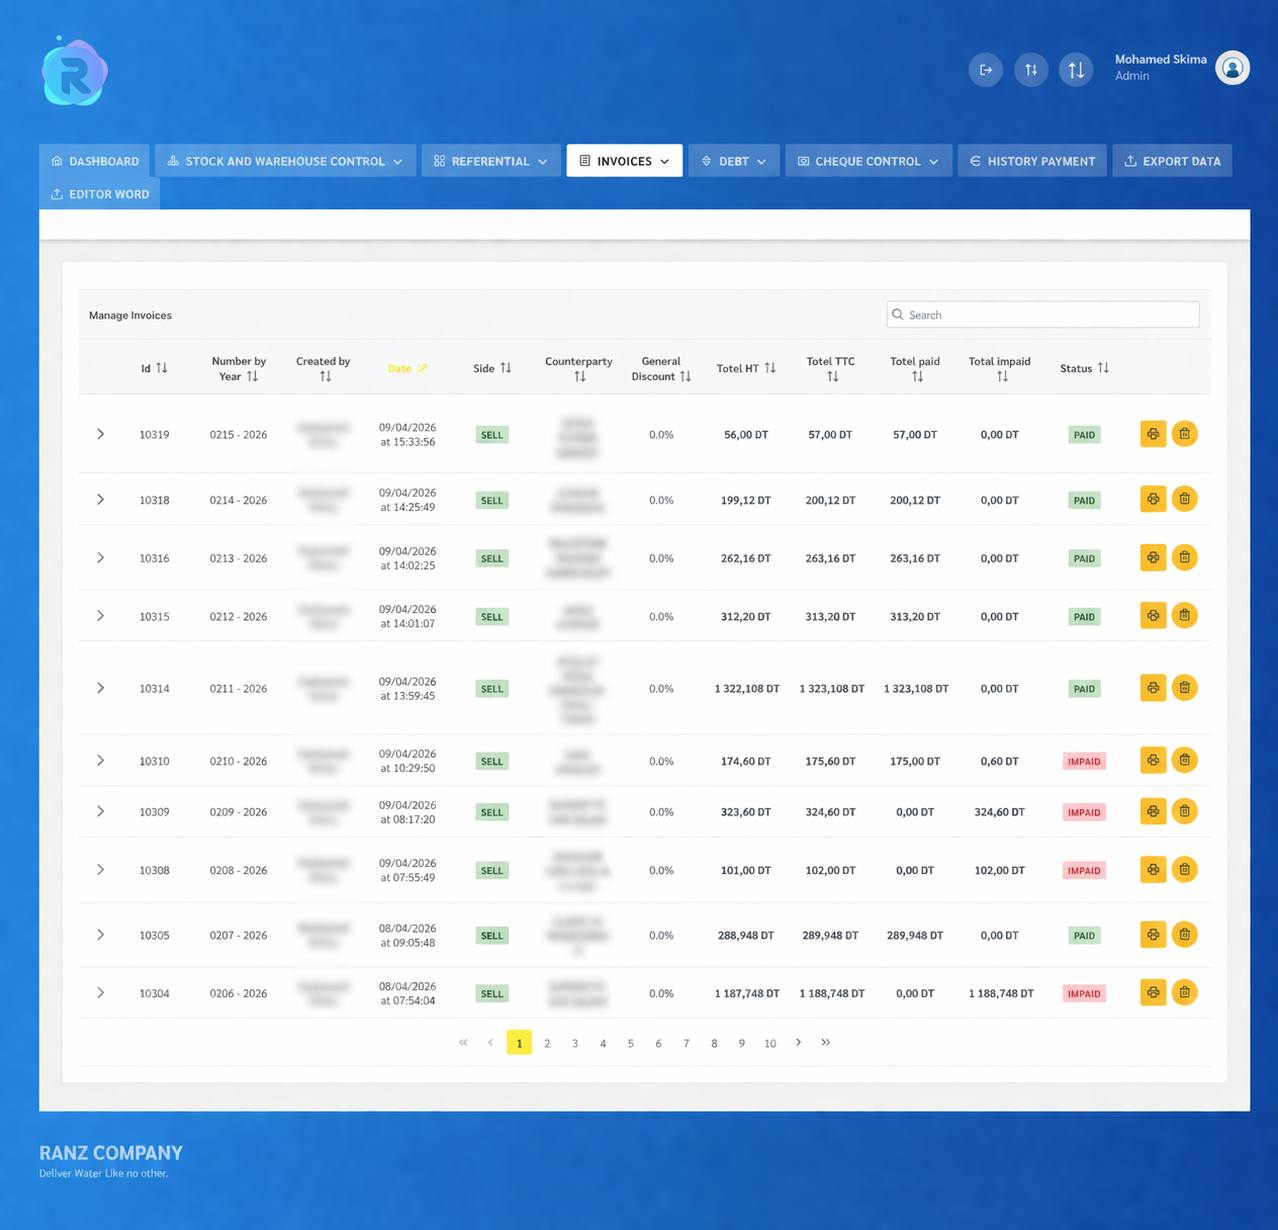The image size is (1278, 1230).
Task: Click the logout icon in header
Action: (985, 70)
